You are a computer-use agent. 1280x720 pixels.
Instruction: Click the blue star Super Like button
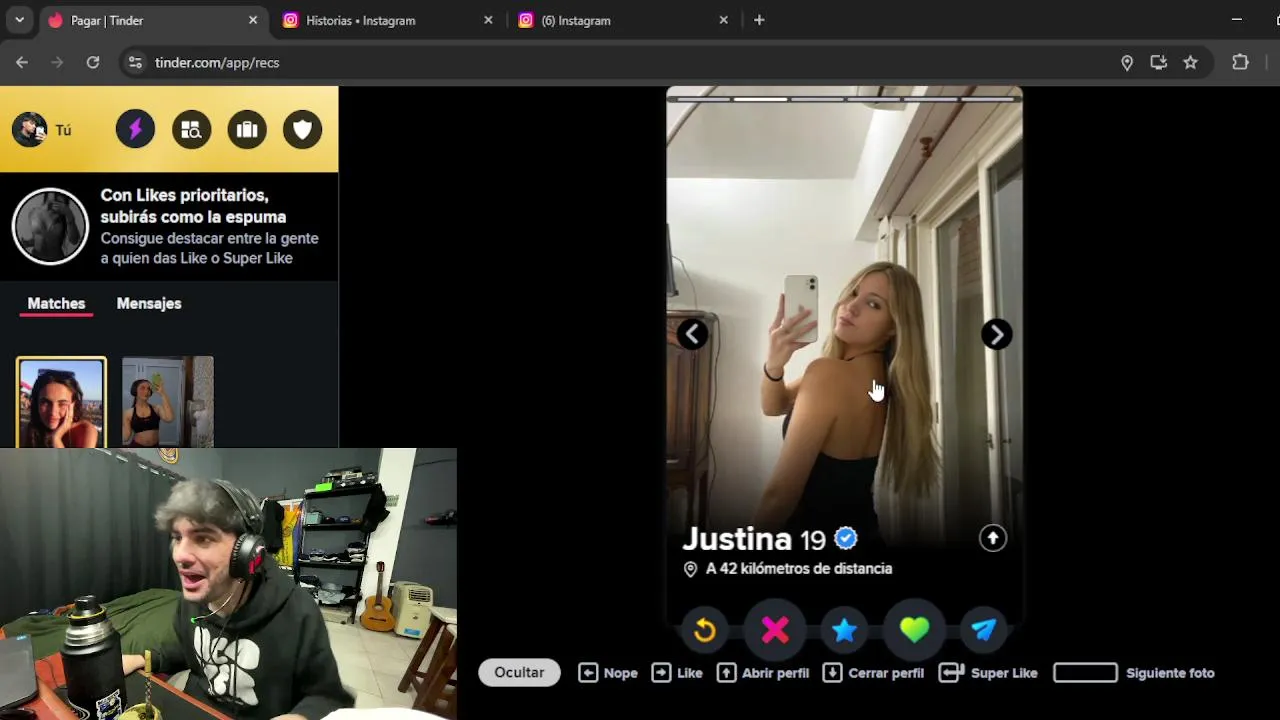pos(845,629)
